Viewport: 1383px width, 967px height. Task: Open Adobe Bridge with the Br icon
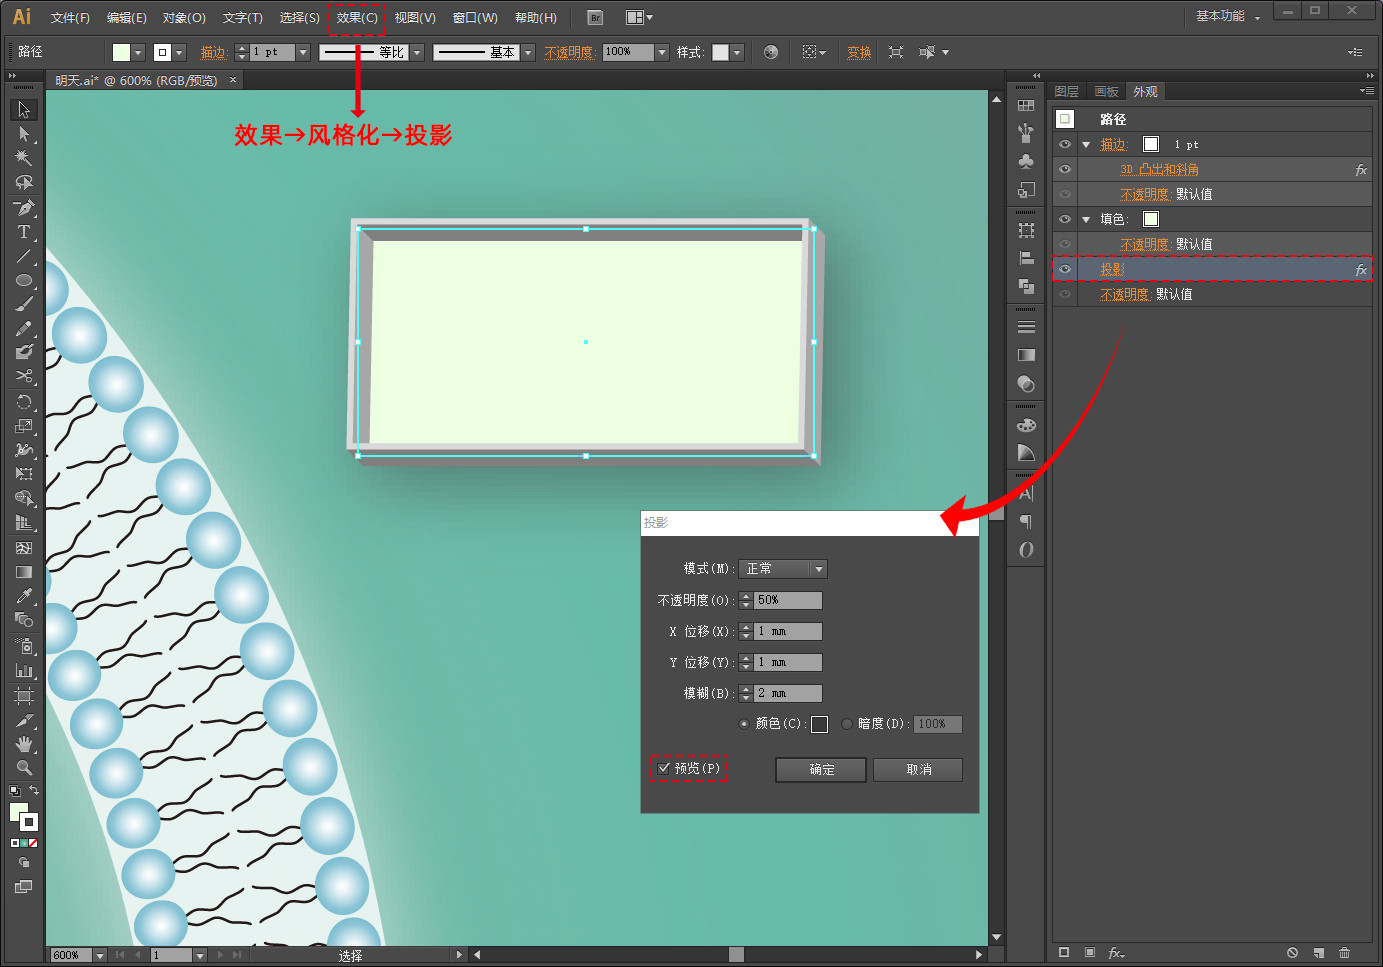coord(595,18)
